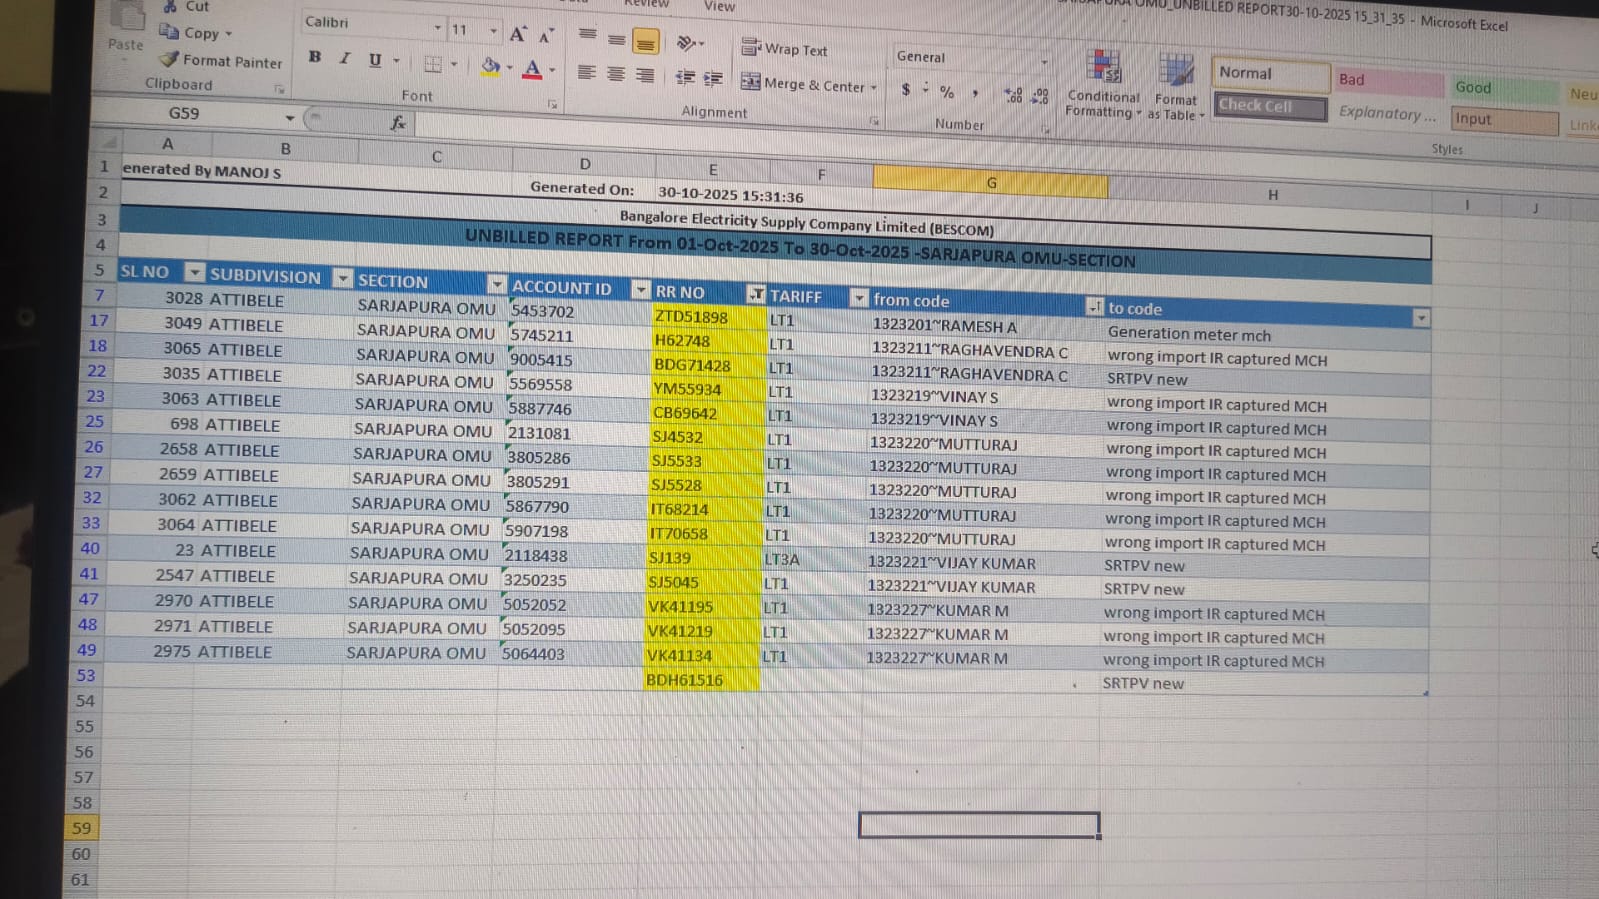Middle align cell contents
Viewport: 1599px width, 899px height.
[617, 39]
